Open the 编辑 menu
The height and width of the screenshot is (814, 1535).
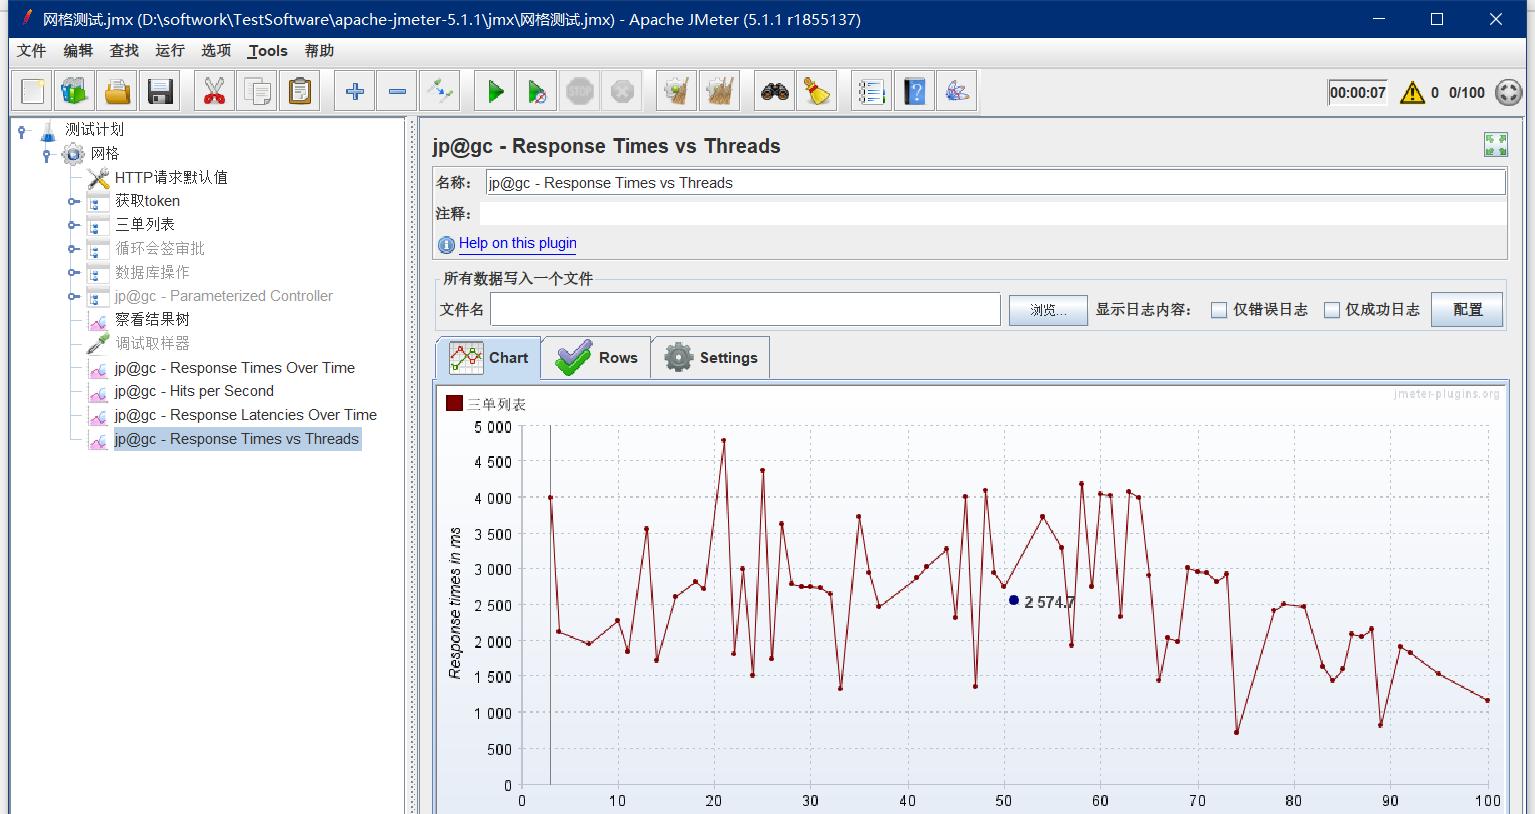(78, 51)
